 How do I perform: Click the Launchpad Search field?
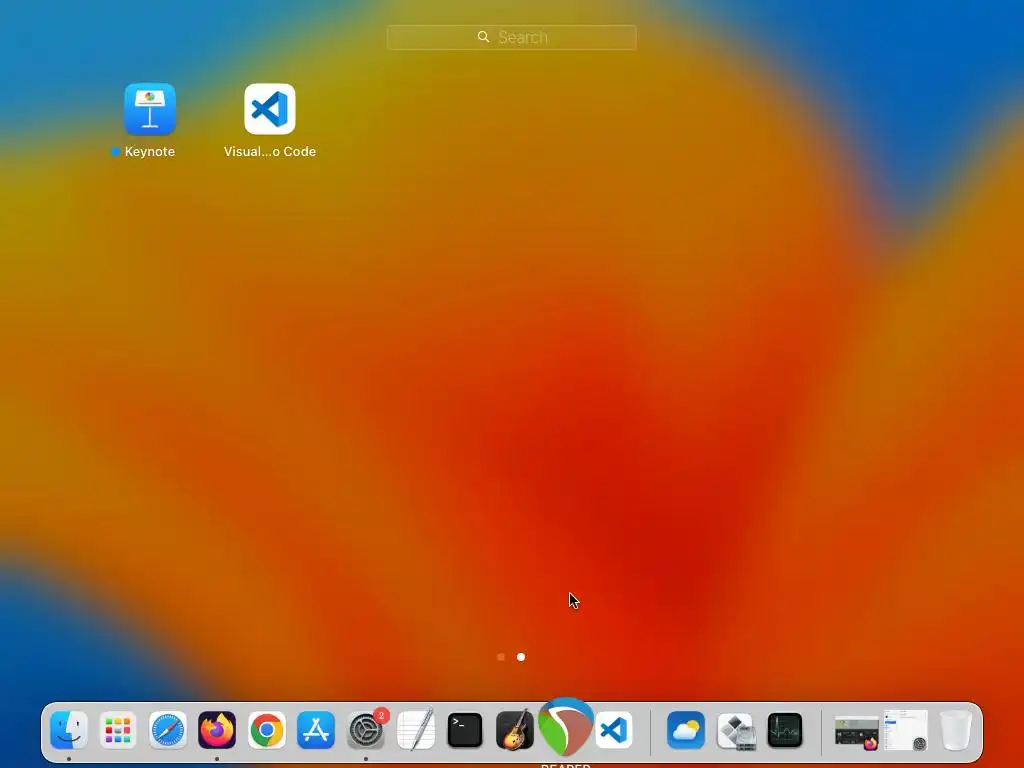pos(511,37)
